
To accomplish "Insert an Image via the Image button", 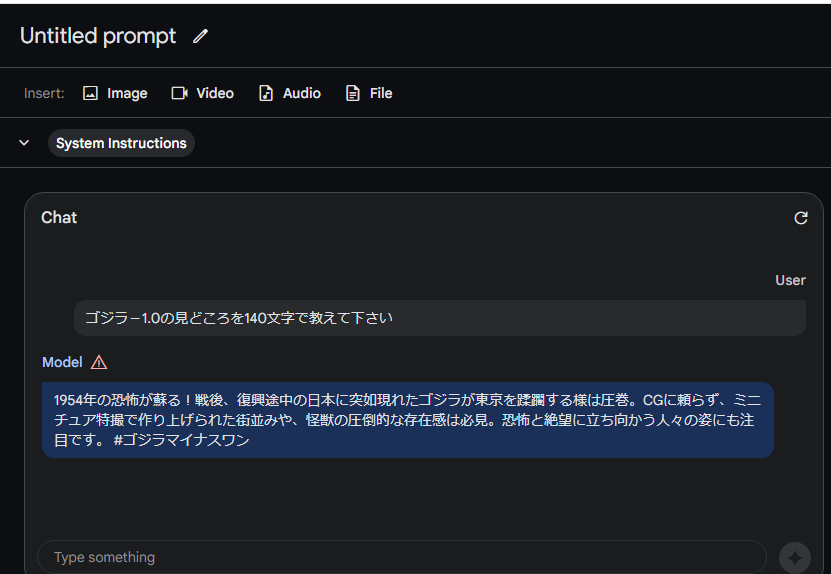I will [x=115, y=93].
